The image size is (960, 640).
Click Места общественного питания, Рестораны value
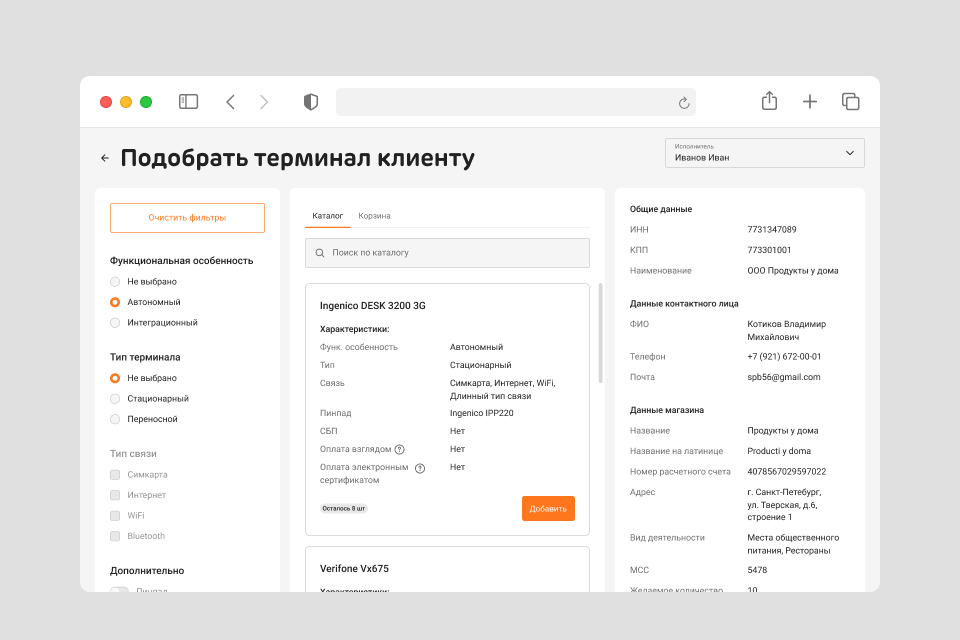tap(793, 544)
